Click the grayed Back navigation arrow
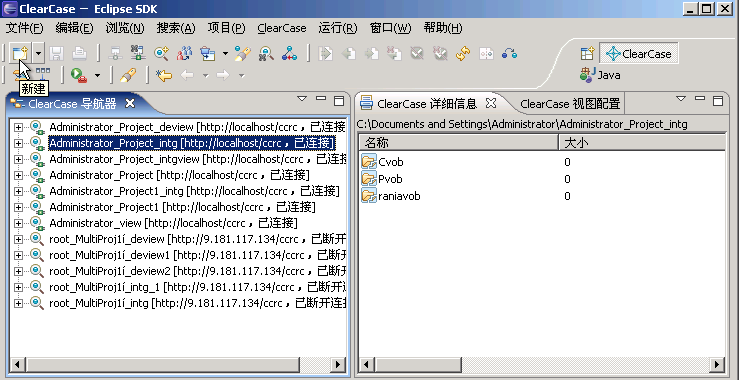The height and width of the screenshot is (380, 739). 187,75
